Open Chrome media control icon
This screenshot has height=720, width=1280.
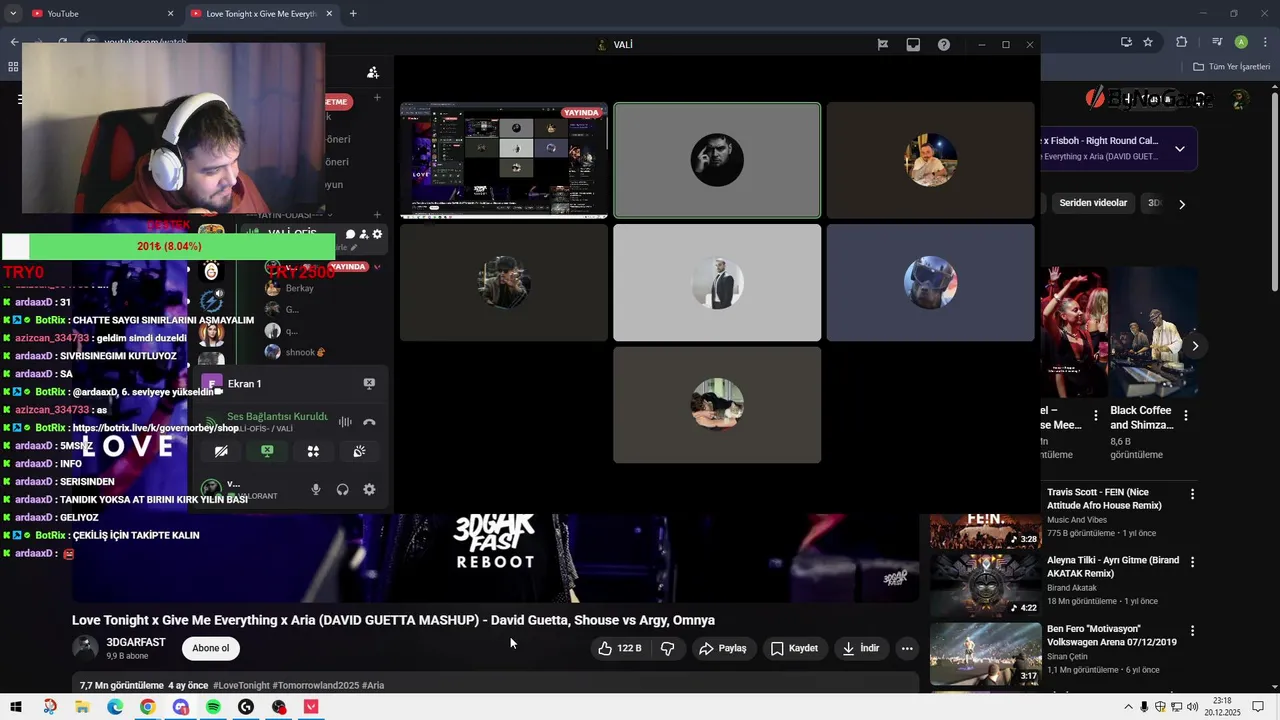pyautogui.click(x=1217, y=42)
